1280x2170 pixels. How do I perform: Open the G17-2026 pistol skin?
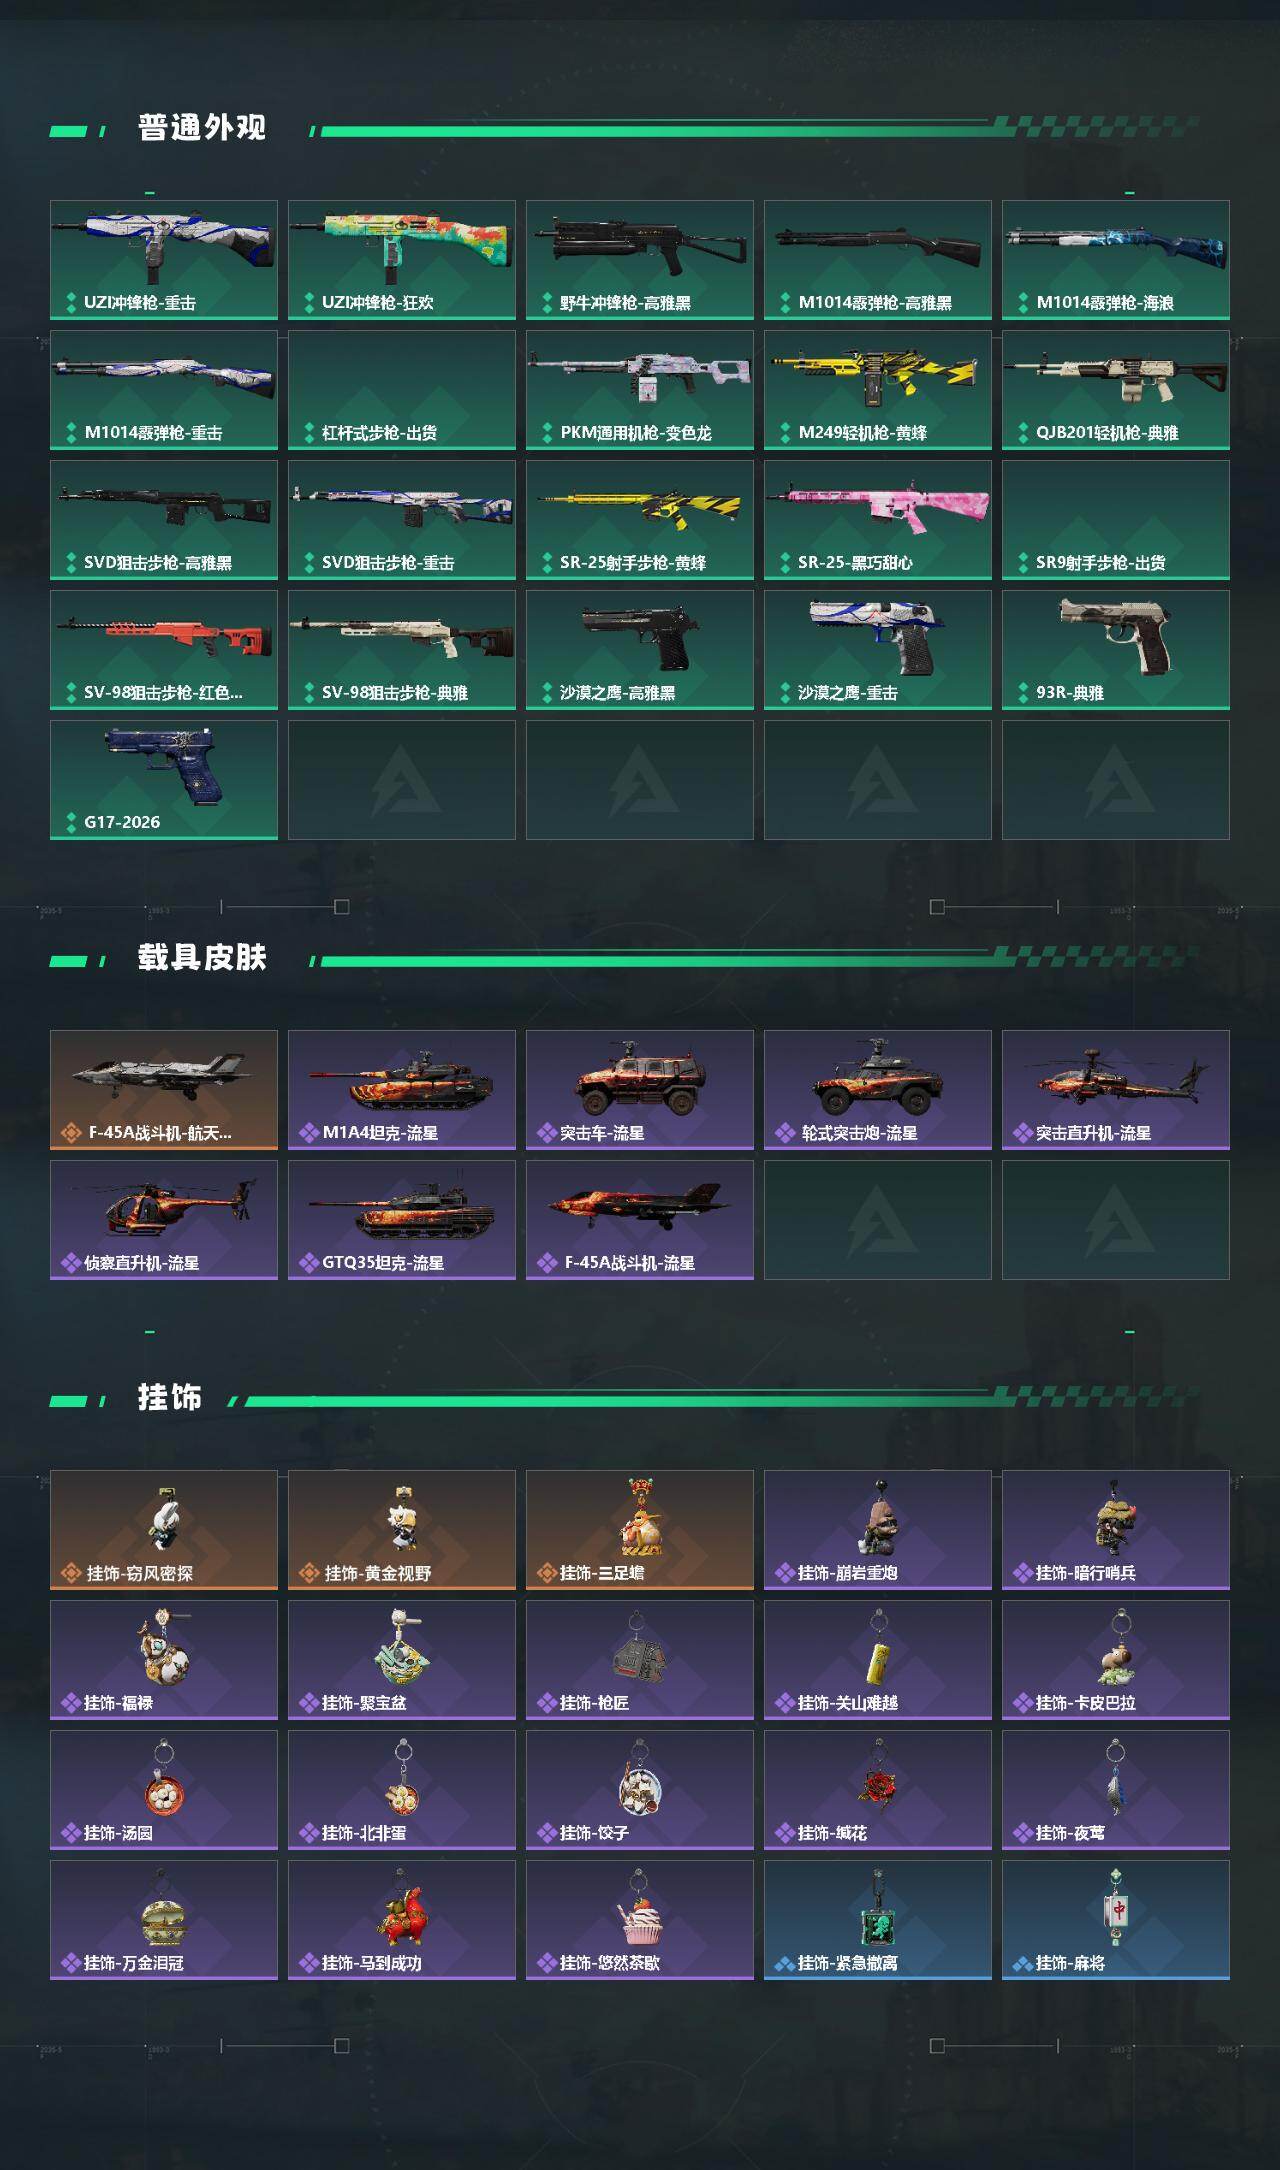pyautogui.click(x=164, y=780)
